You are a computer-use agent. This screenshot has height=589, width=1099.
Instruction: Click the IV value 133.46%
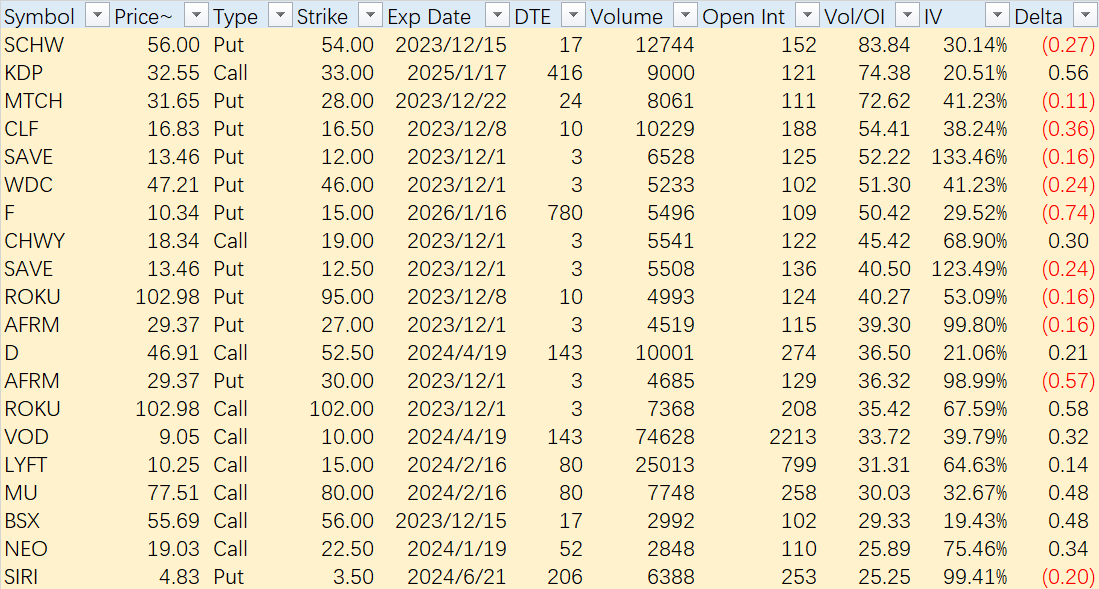[969, 157]
